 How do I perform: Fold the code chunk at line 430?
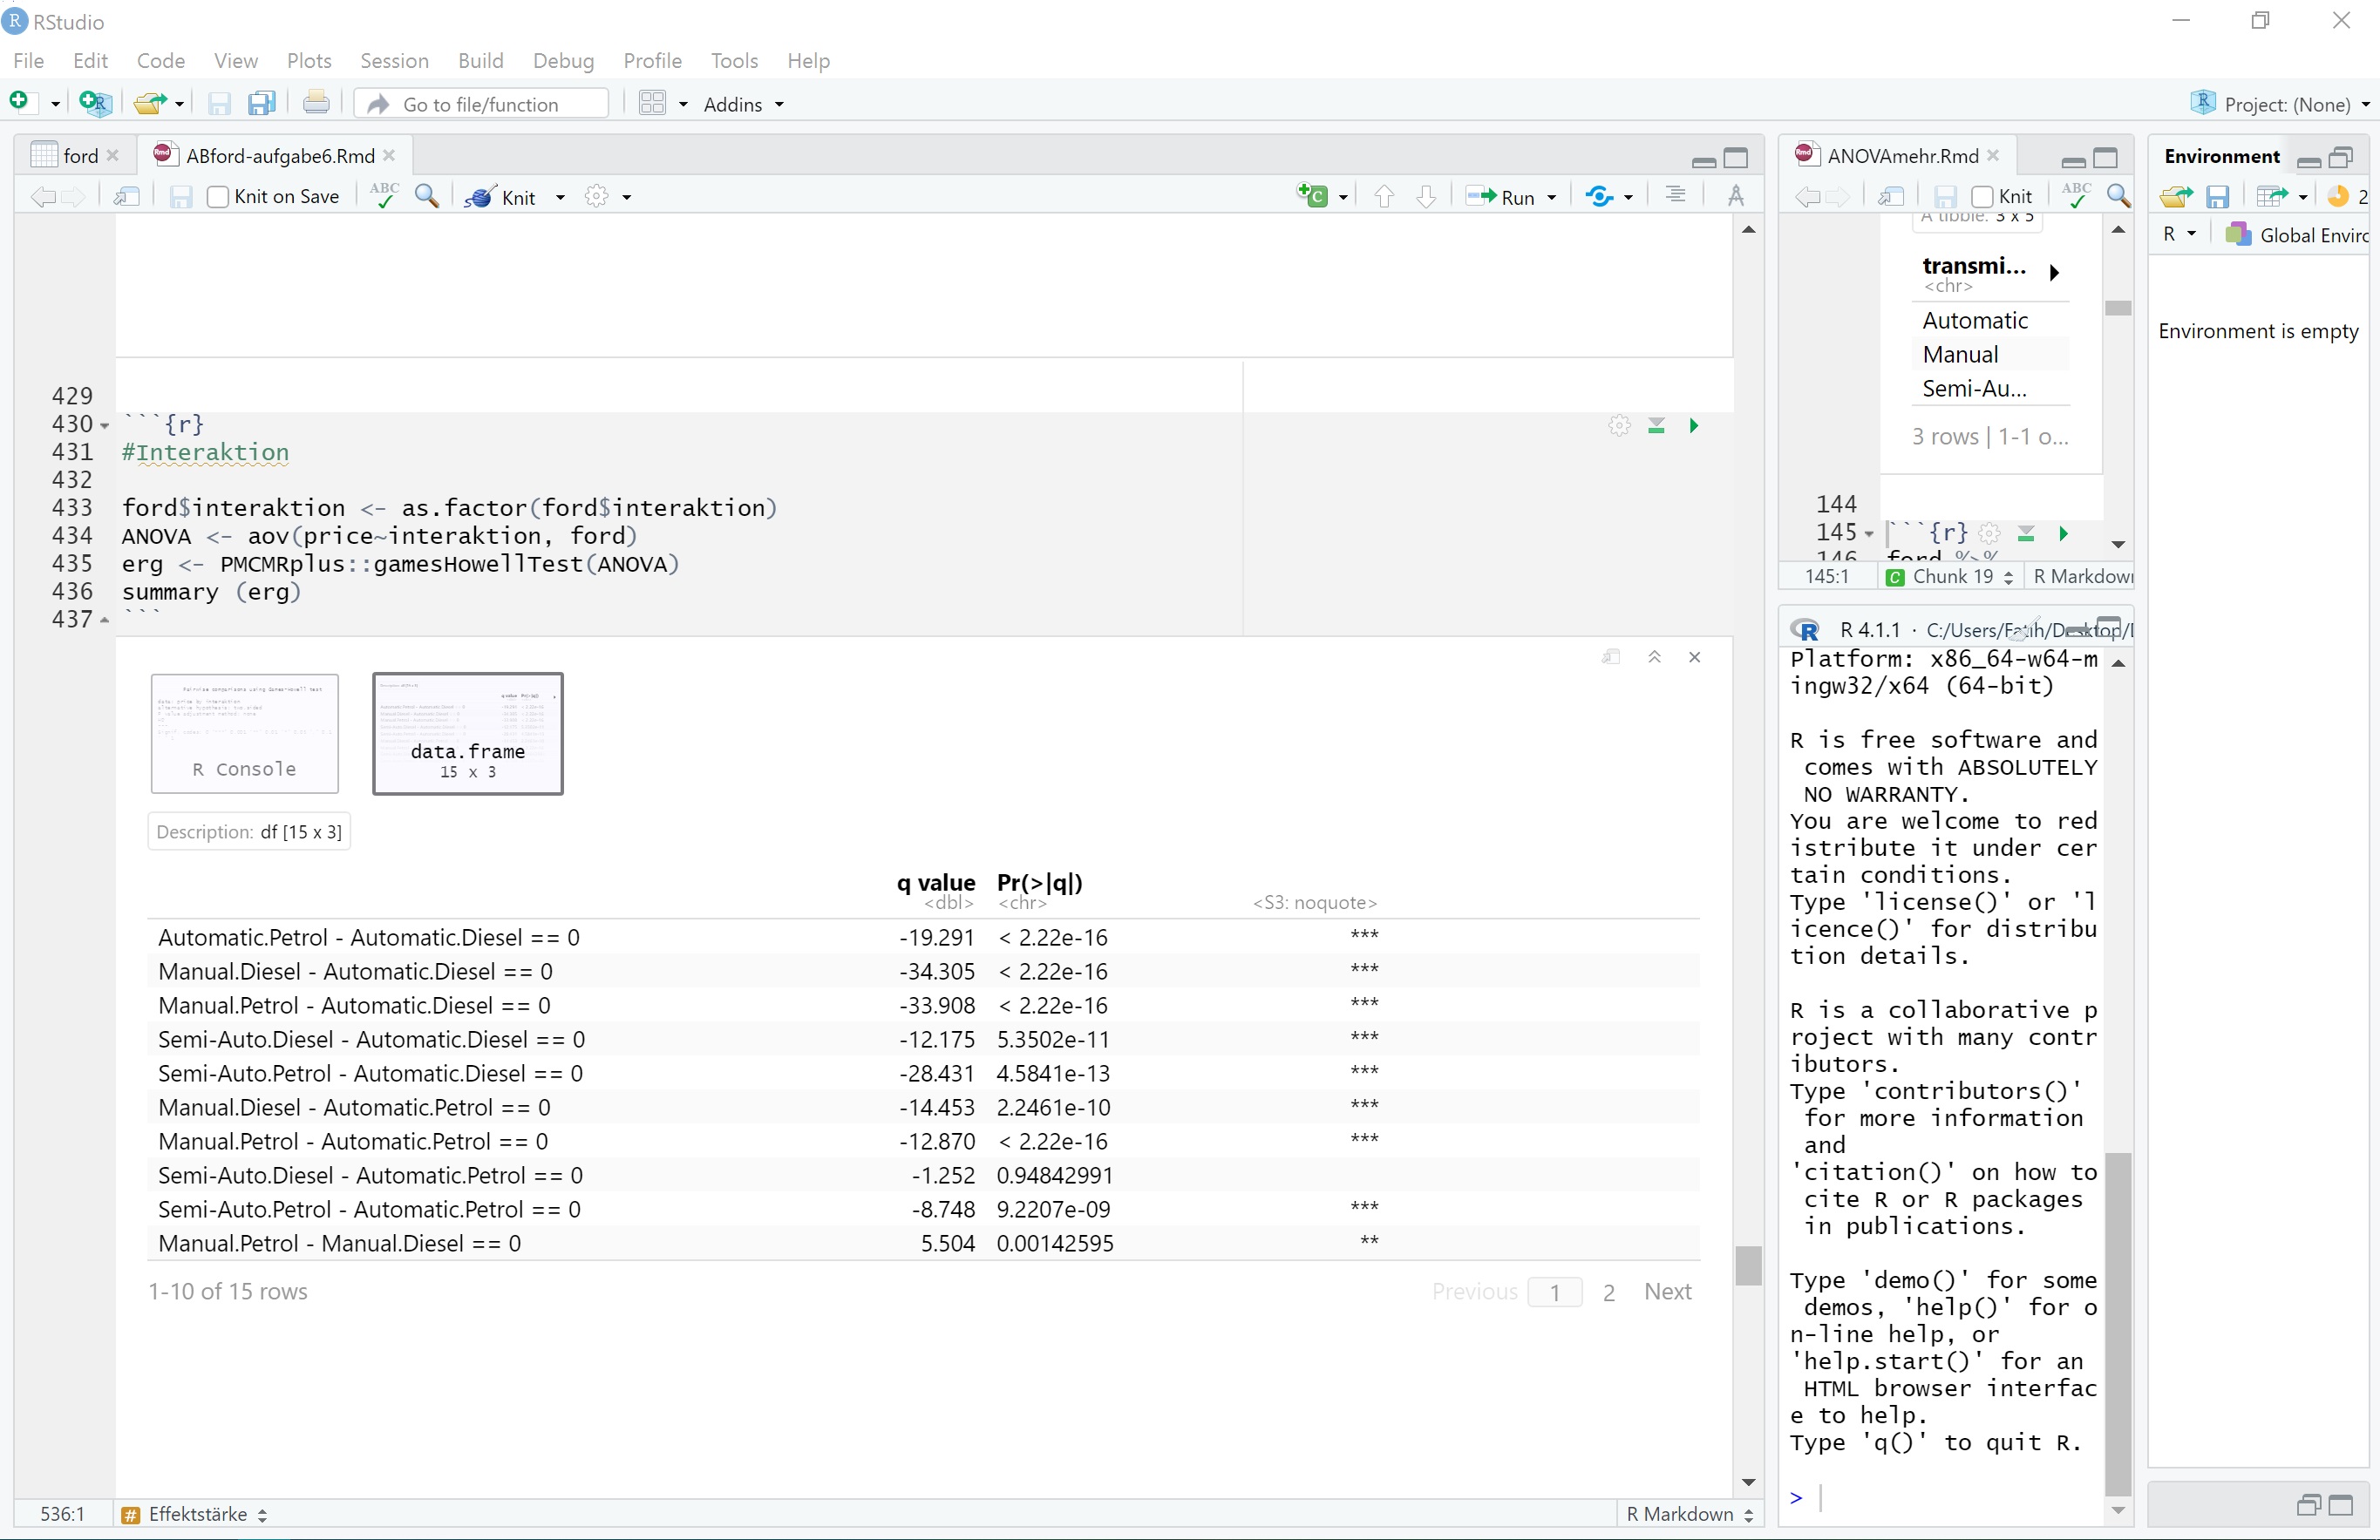pyautogui.click(x=104, y=425)
